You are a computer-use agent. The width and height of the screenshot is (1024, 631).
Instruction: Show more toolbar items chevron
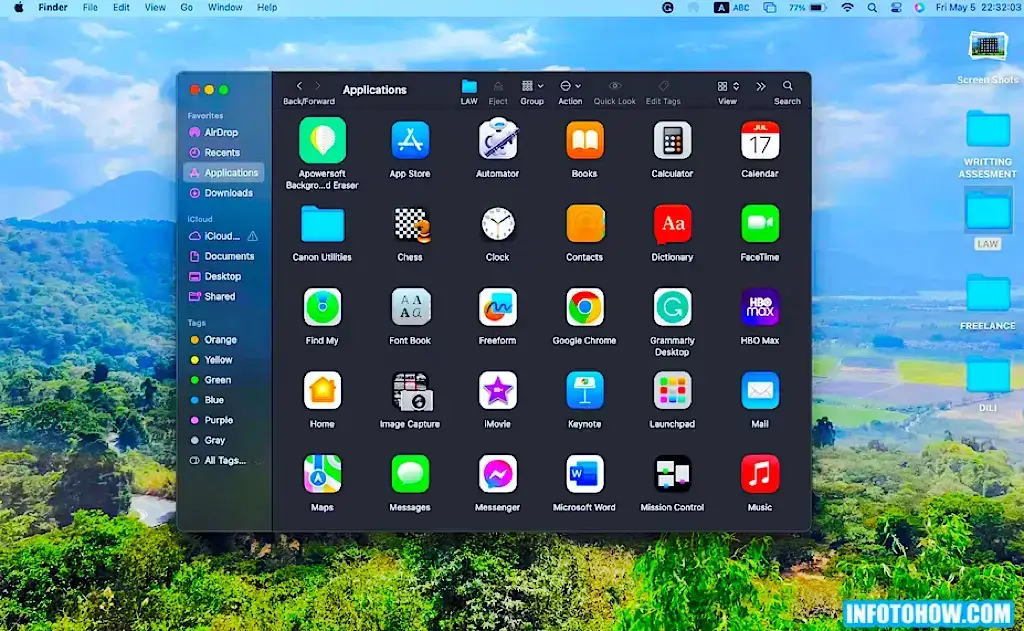click(x=761, y=86)
